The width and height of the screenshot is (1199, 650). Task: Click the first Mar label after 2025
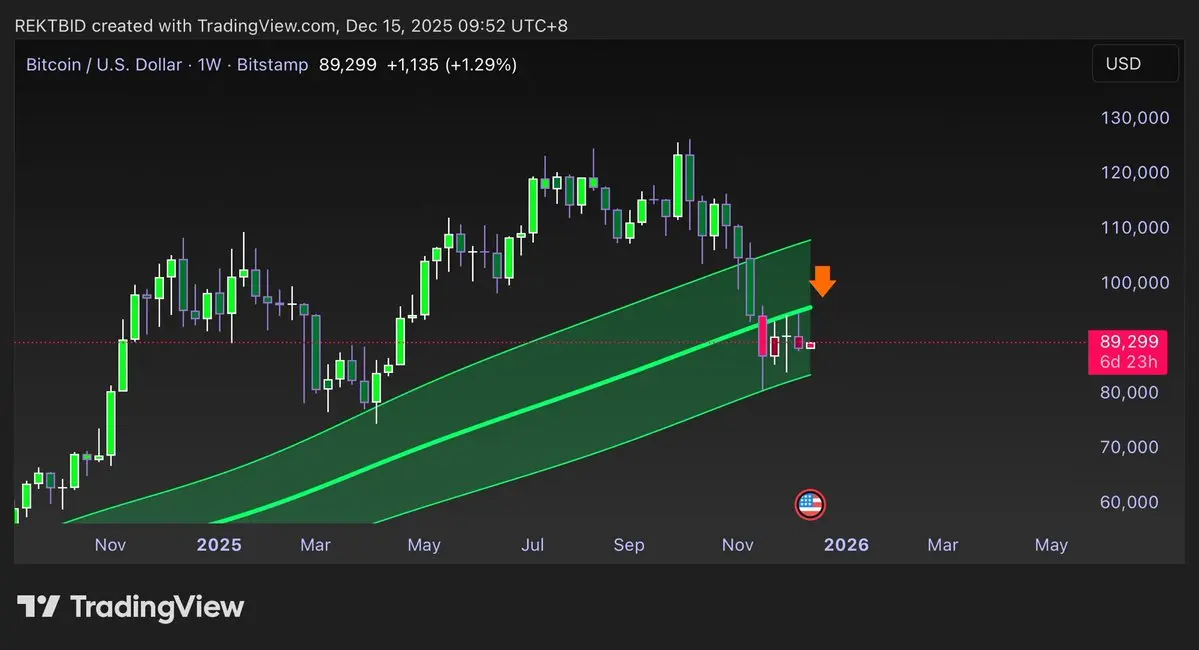(315, 544)
